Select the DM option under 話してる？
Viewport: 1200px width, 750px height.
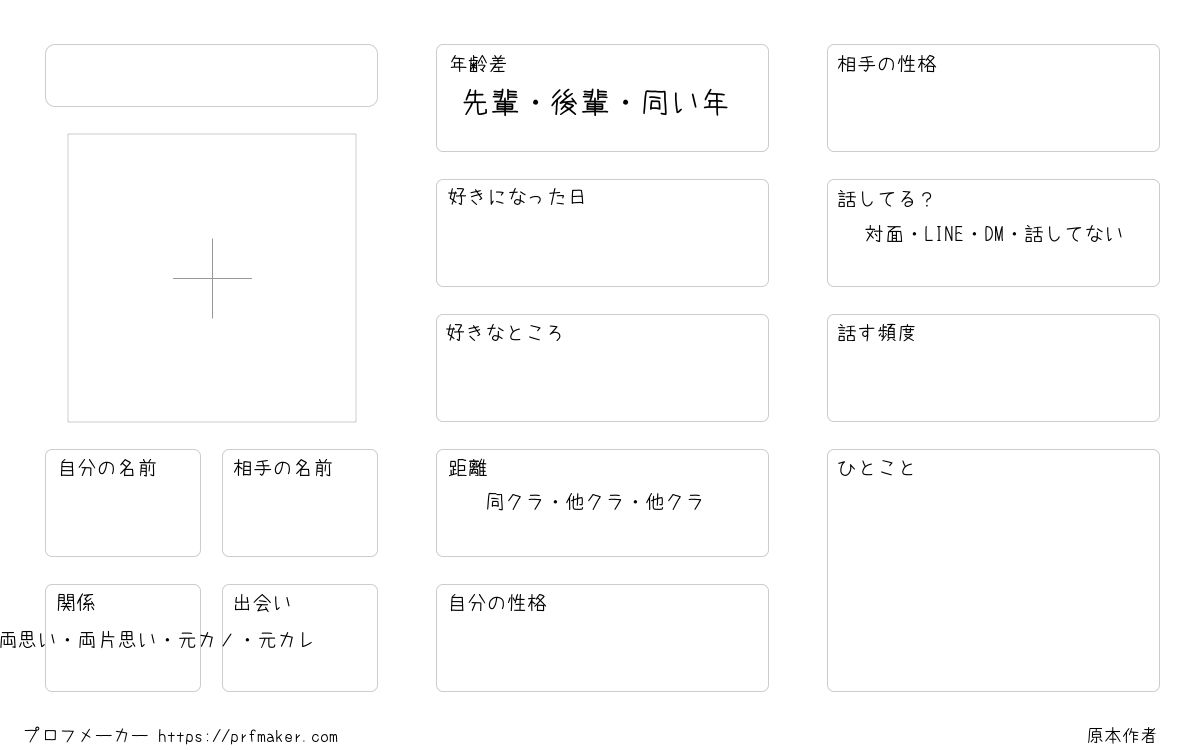coord(994,234)
